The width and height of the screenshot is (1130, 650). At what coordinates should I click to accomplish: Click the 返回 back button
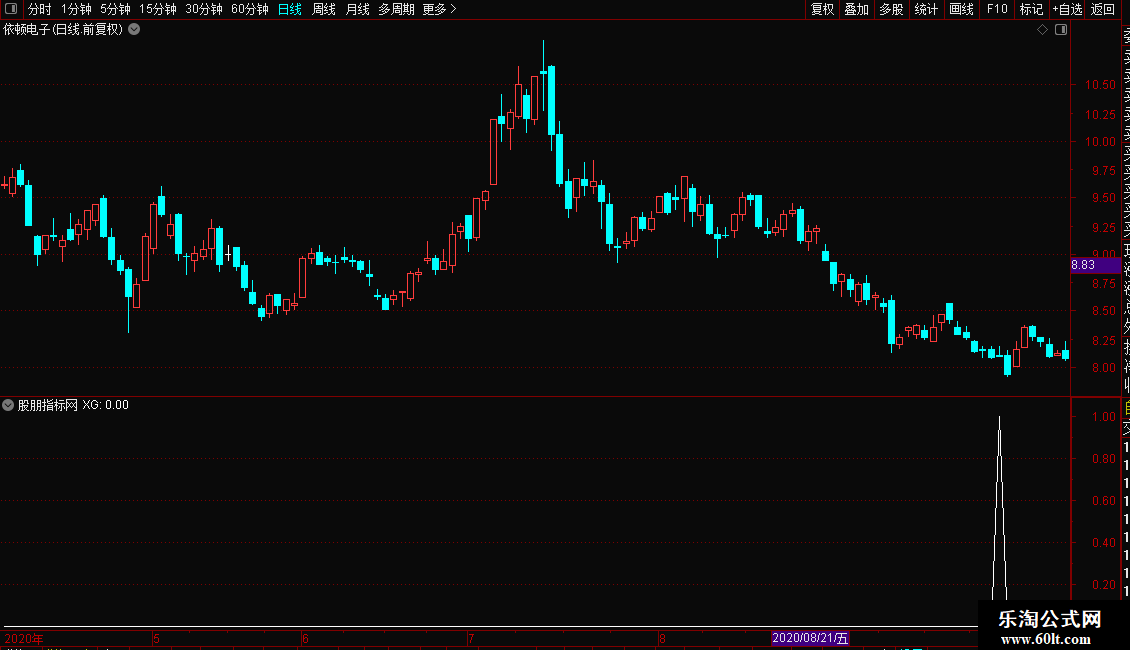coord(1103,9)
